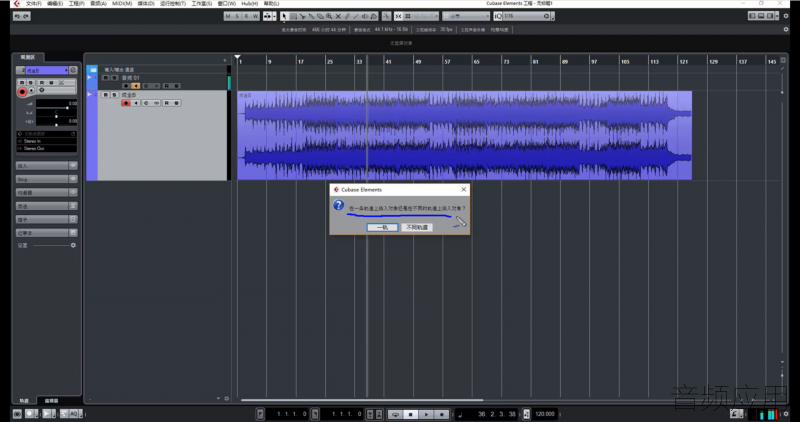Toggle global Write W automation button
The height and width of the screenshot is (422, 800).
click(x=256, y=16)
